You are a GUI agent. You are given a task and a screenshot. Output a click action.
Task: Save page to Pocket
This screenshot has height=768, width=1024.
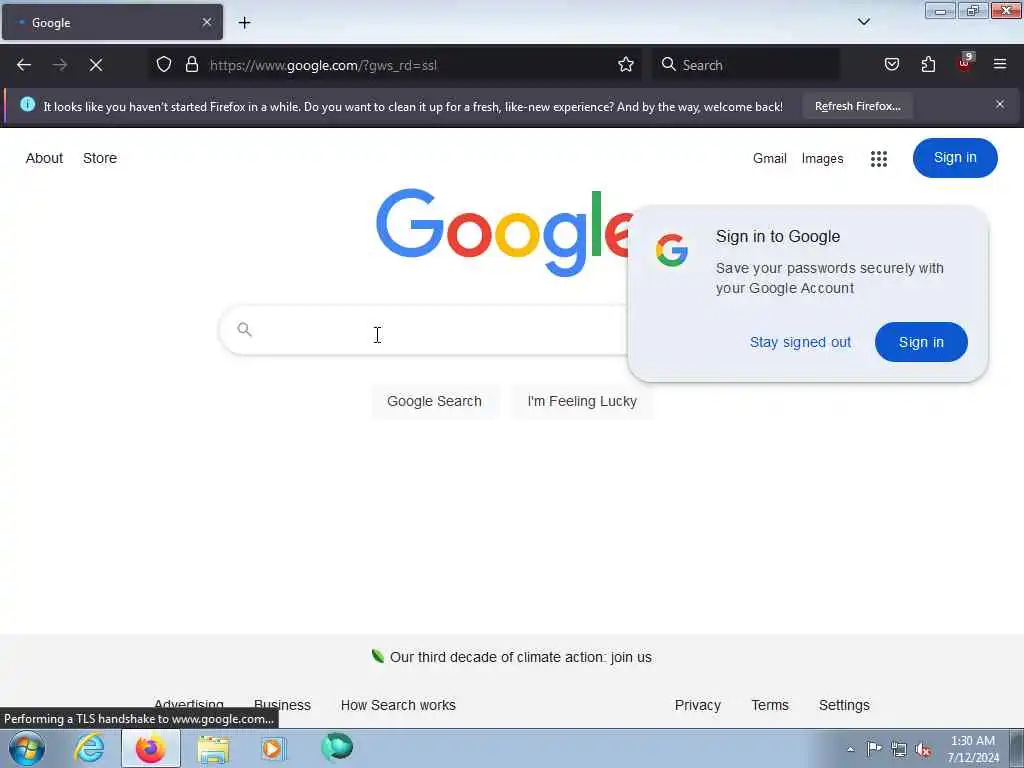click(x=891, y=64)
